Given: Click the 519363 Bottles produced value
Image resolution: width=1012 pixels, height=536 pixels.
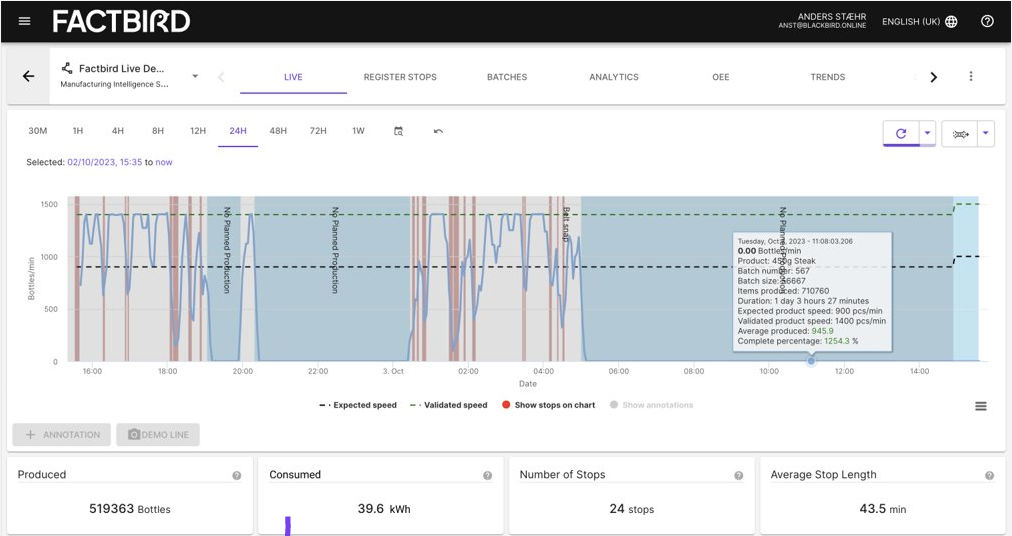Looking at the screenshot, I should click(130, 509).
